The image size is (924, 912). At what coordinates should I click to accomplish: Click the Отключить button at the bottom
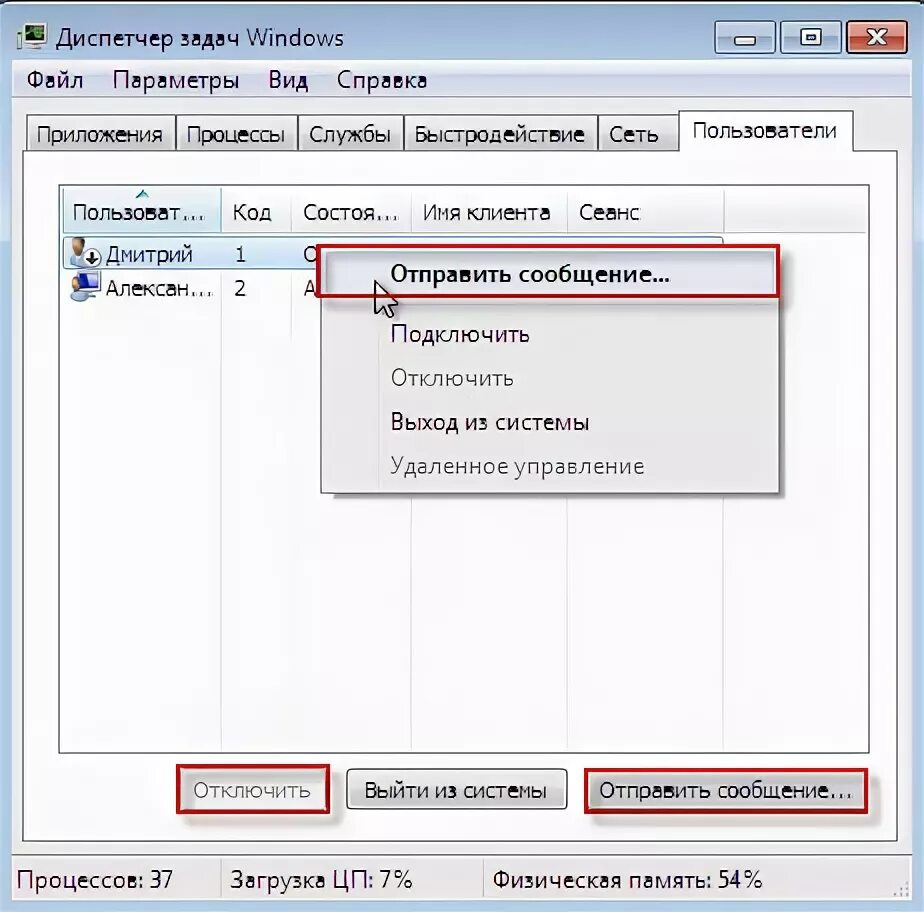(x=252, y=789)
